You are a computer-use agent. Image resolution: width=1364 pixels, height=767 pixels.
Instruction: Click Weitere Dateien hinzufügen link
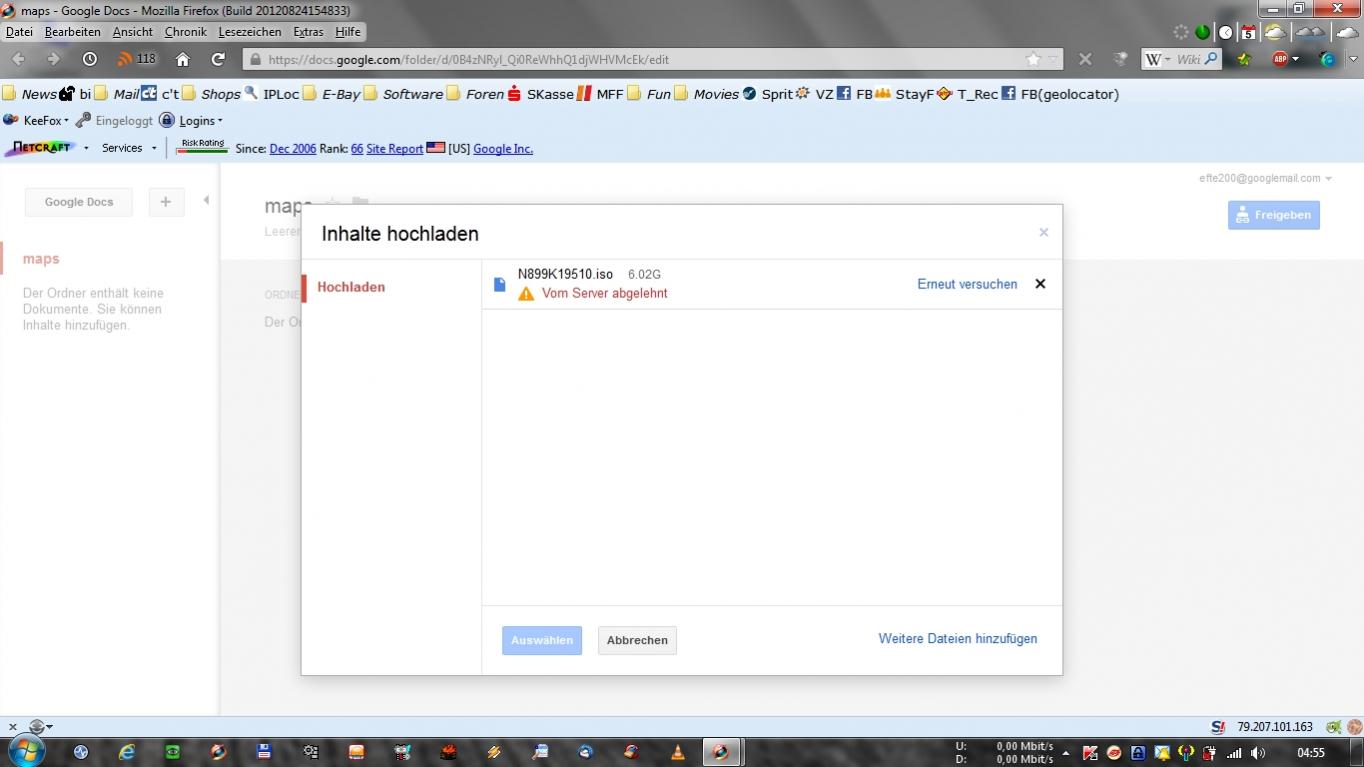(957, 638)
